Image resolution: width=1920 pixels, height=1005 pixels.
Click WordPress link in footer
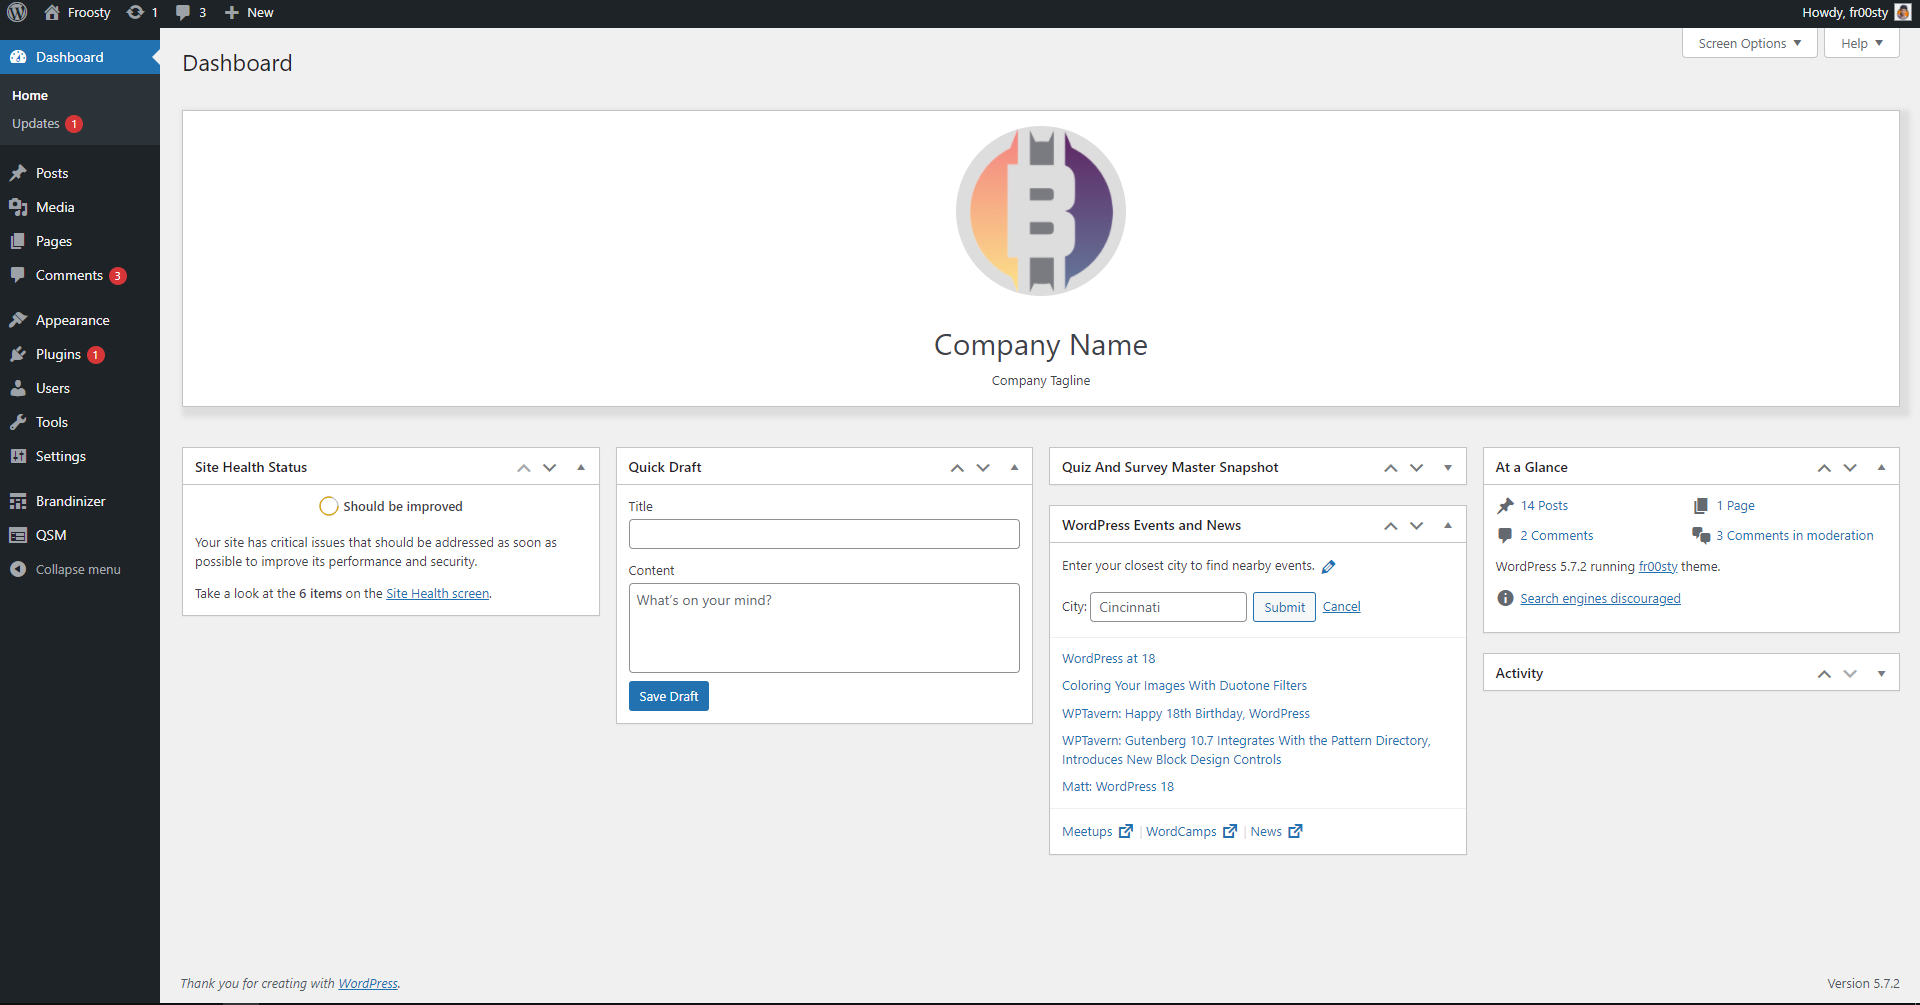(x=368, y=984)
